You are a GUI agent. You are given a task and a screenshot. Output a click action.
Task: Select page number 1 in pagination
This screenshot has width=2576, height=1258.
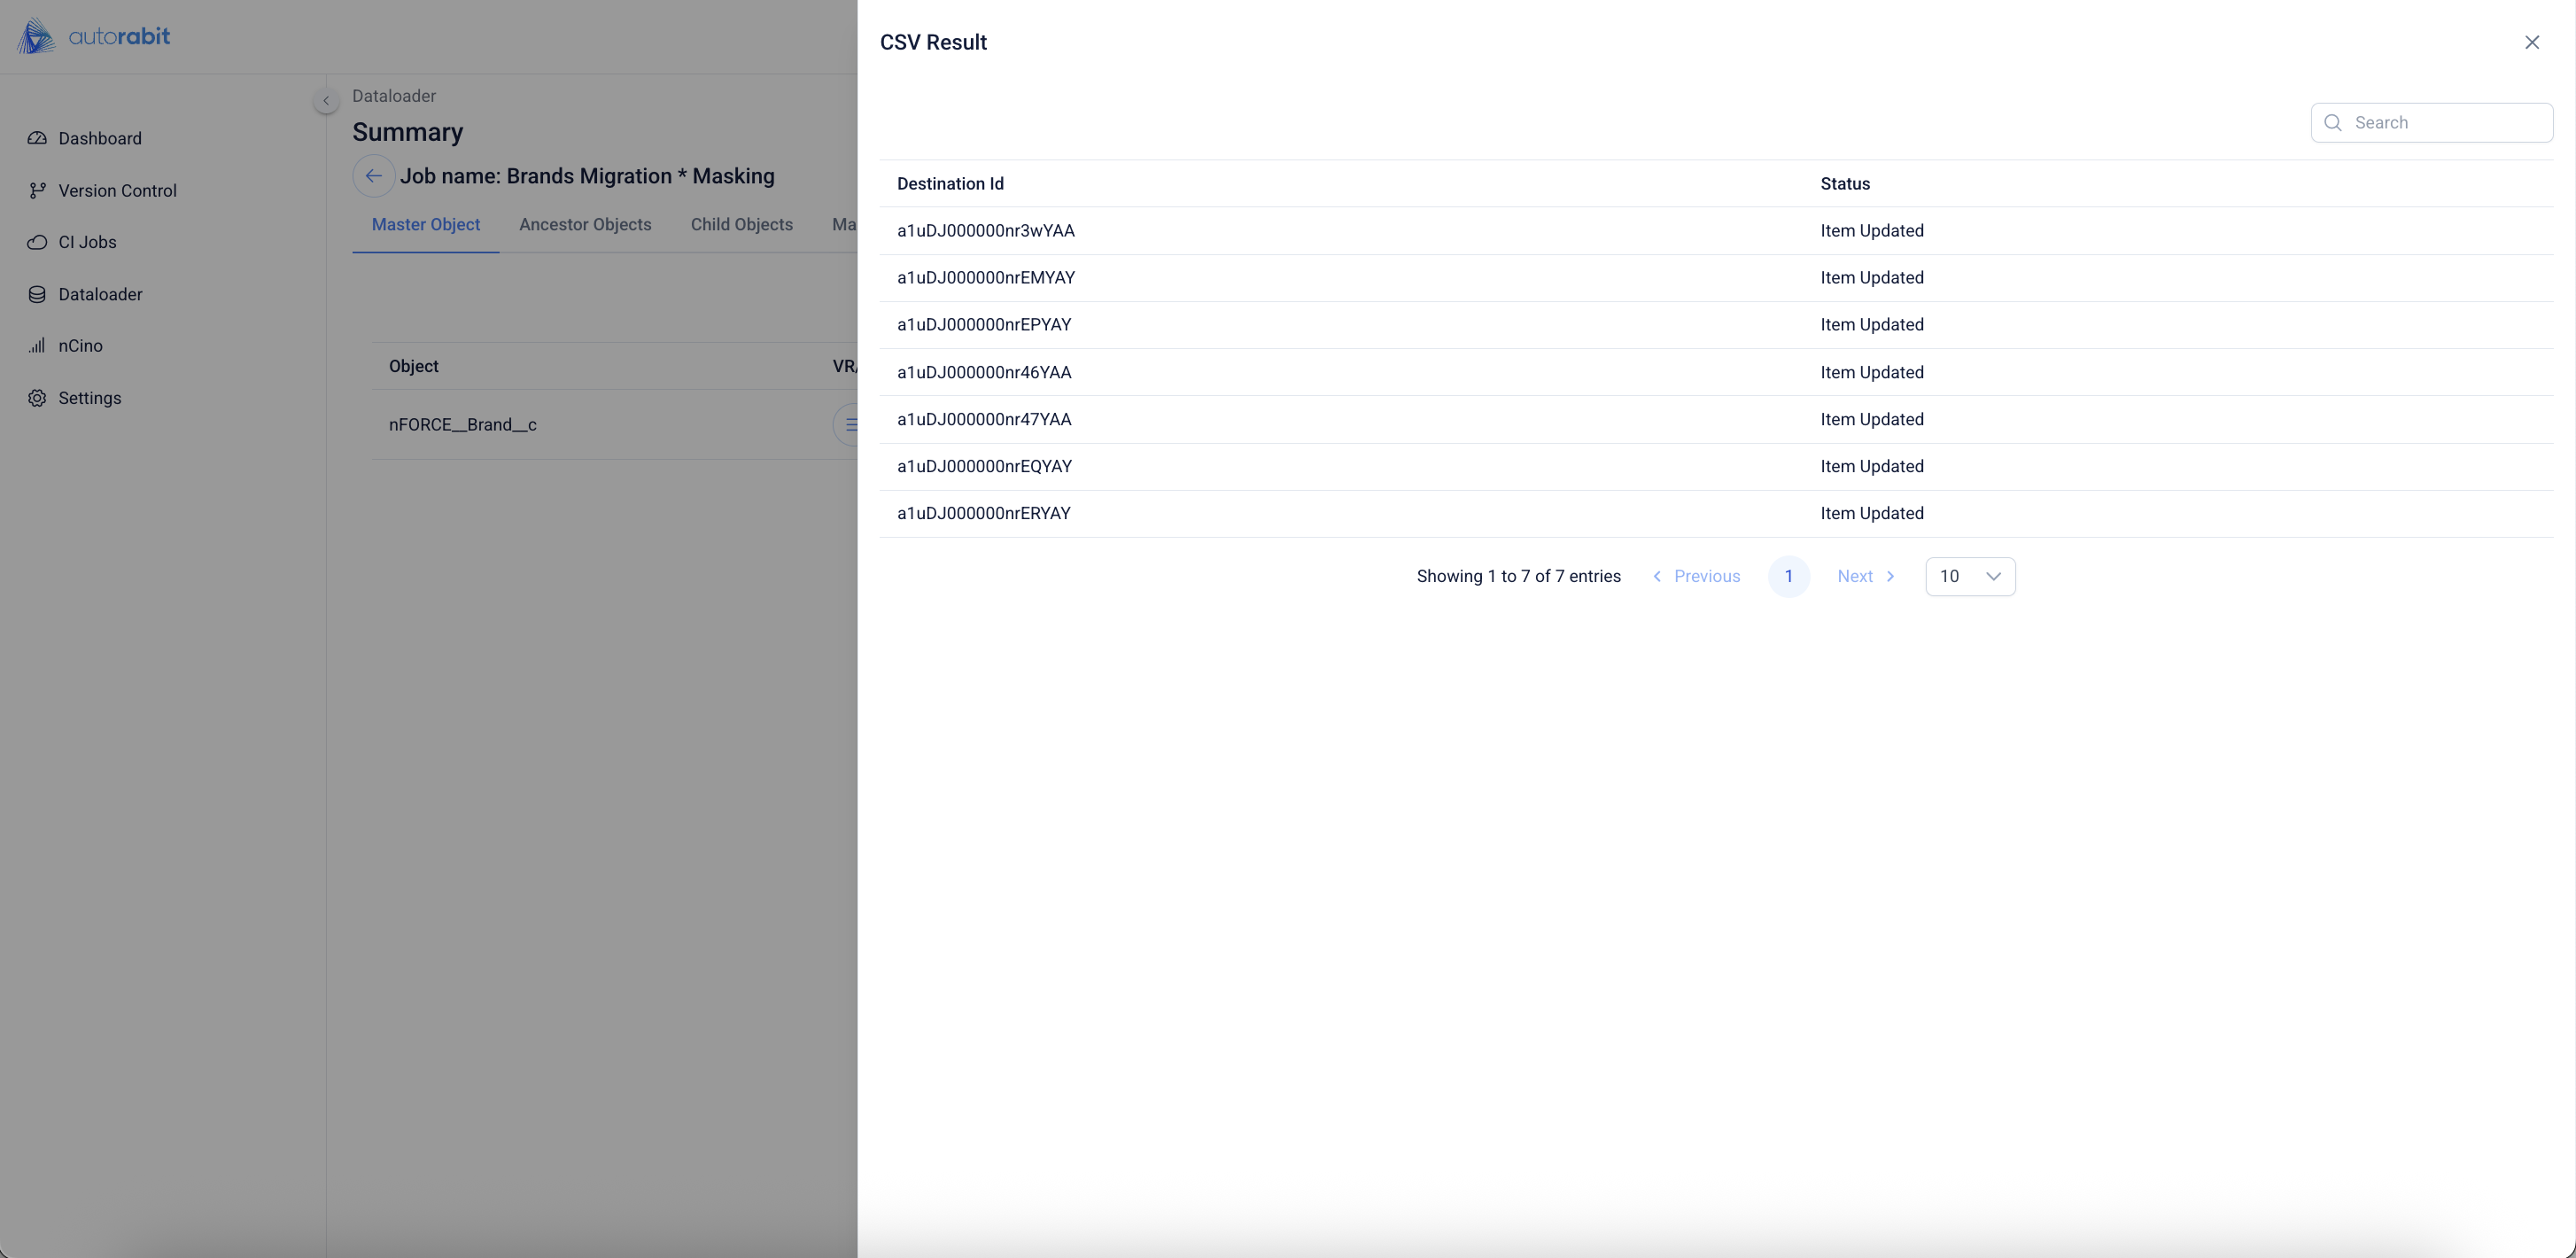click(1788, 576)
